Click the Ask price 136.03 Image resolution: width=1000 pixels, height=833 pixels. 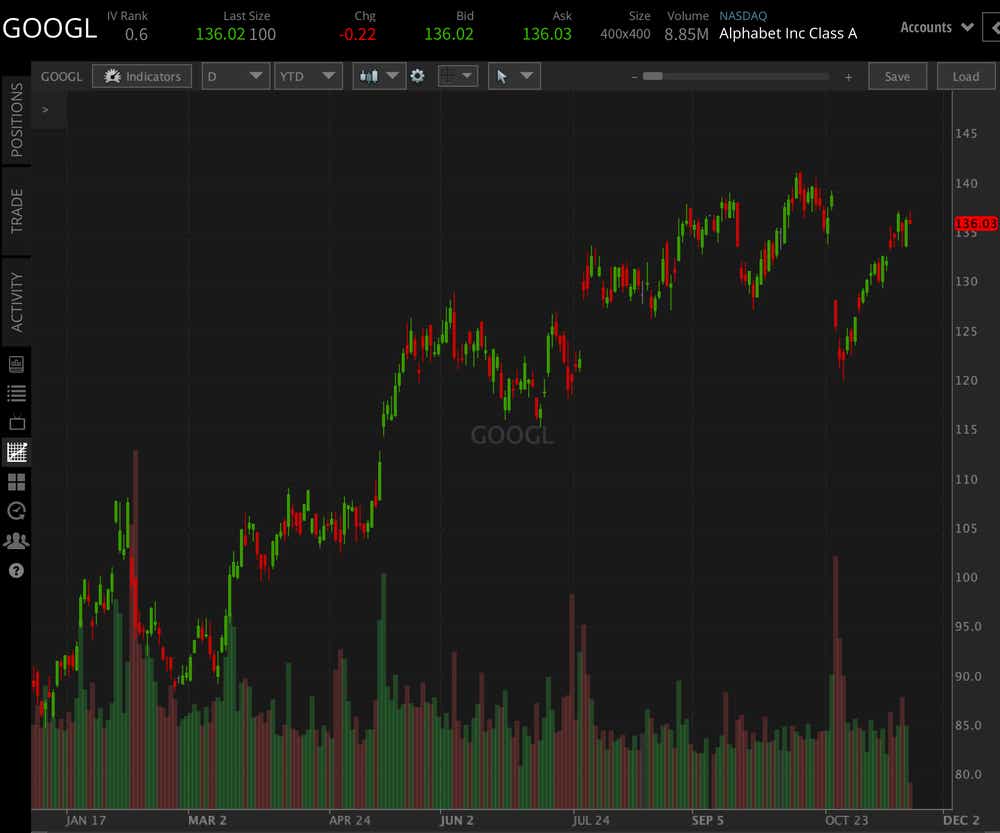(x=547, y=34)
